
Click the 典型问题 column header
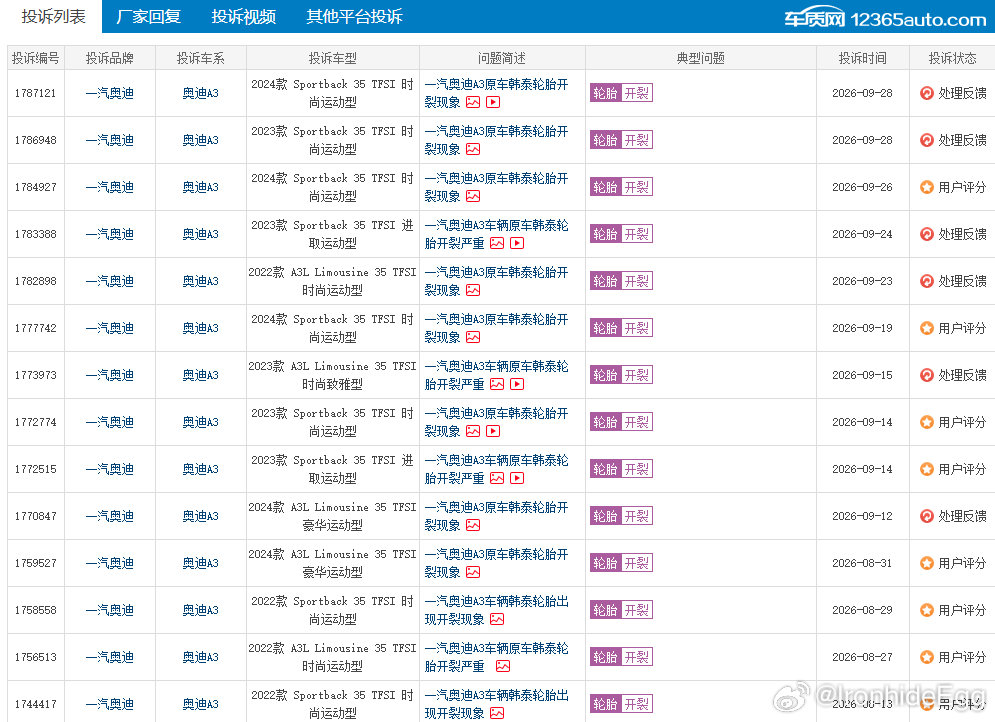(x=701, y=58)
